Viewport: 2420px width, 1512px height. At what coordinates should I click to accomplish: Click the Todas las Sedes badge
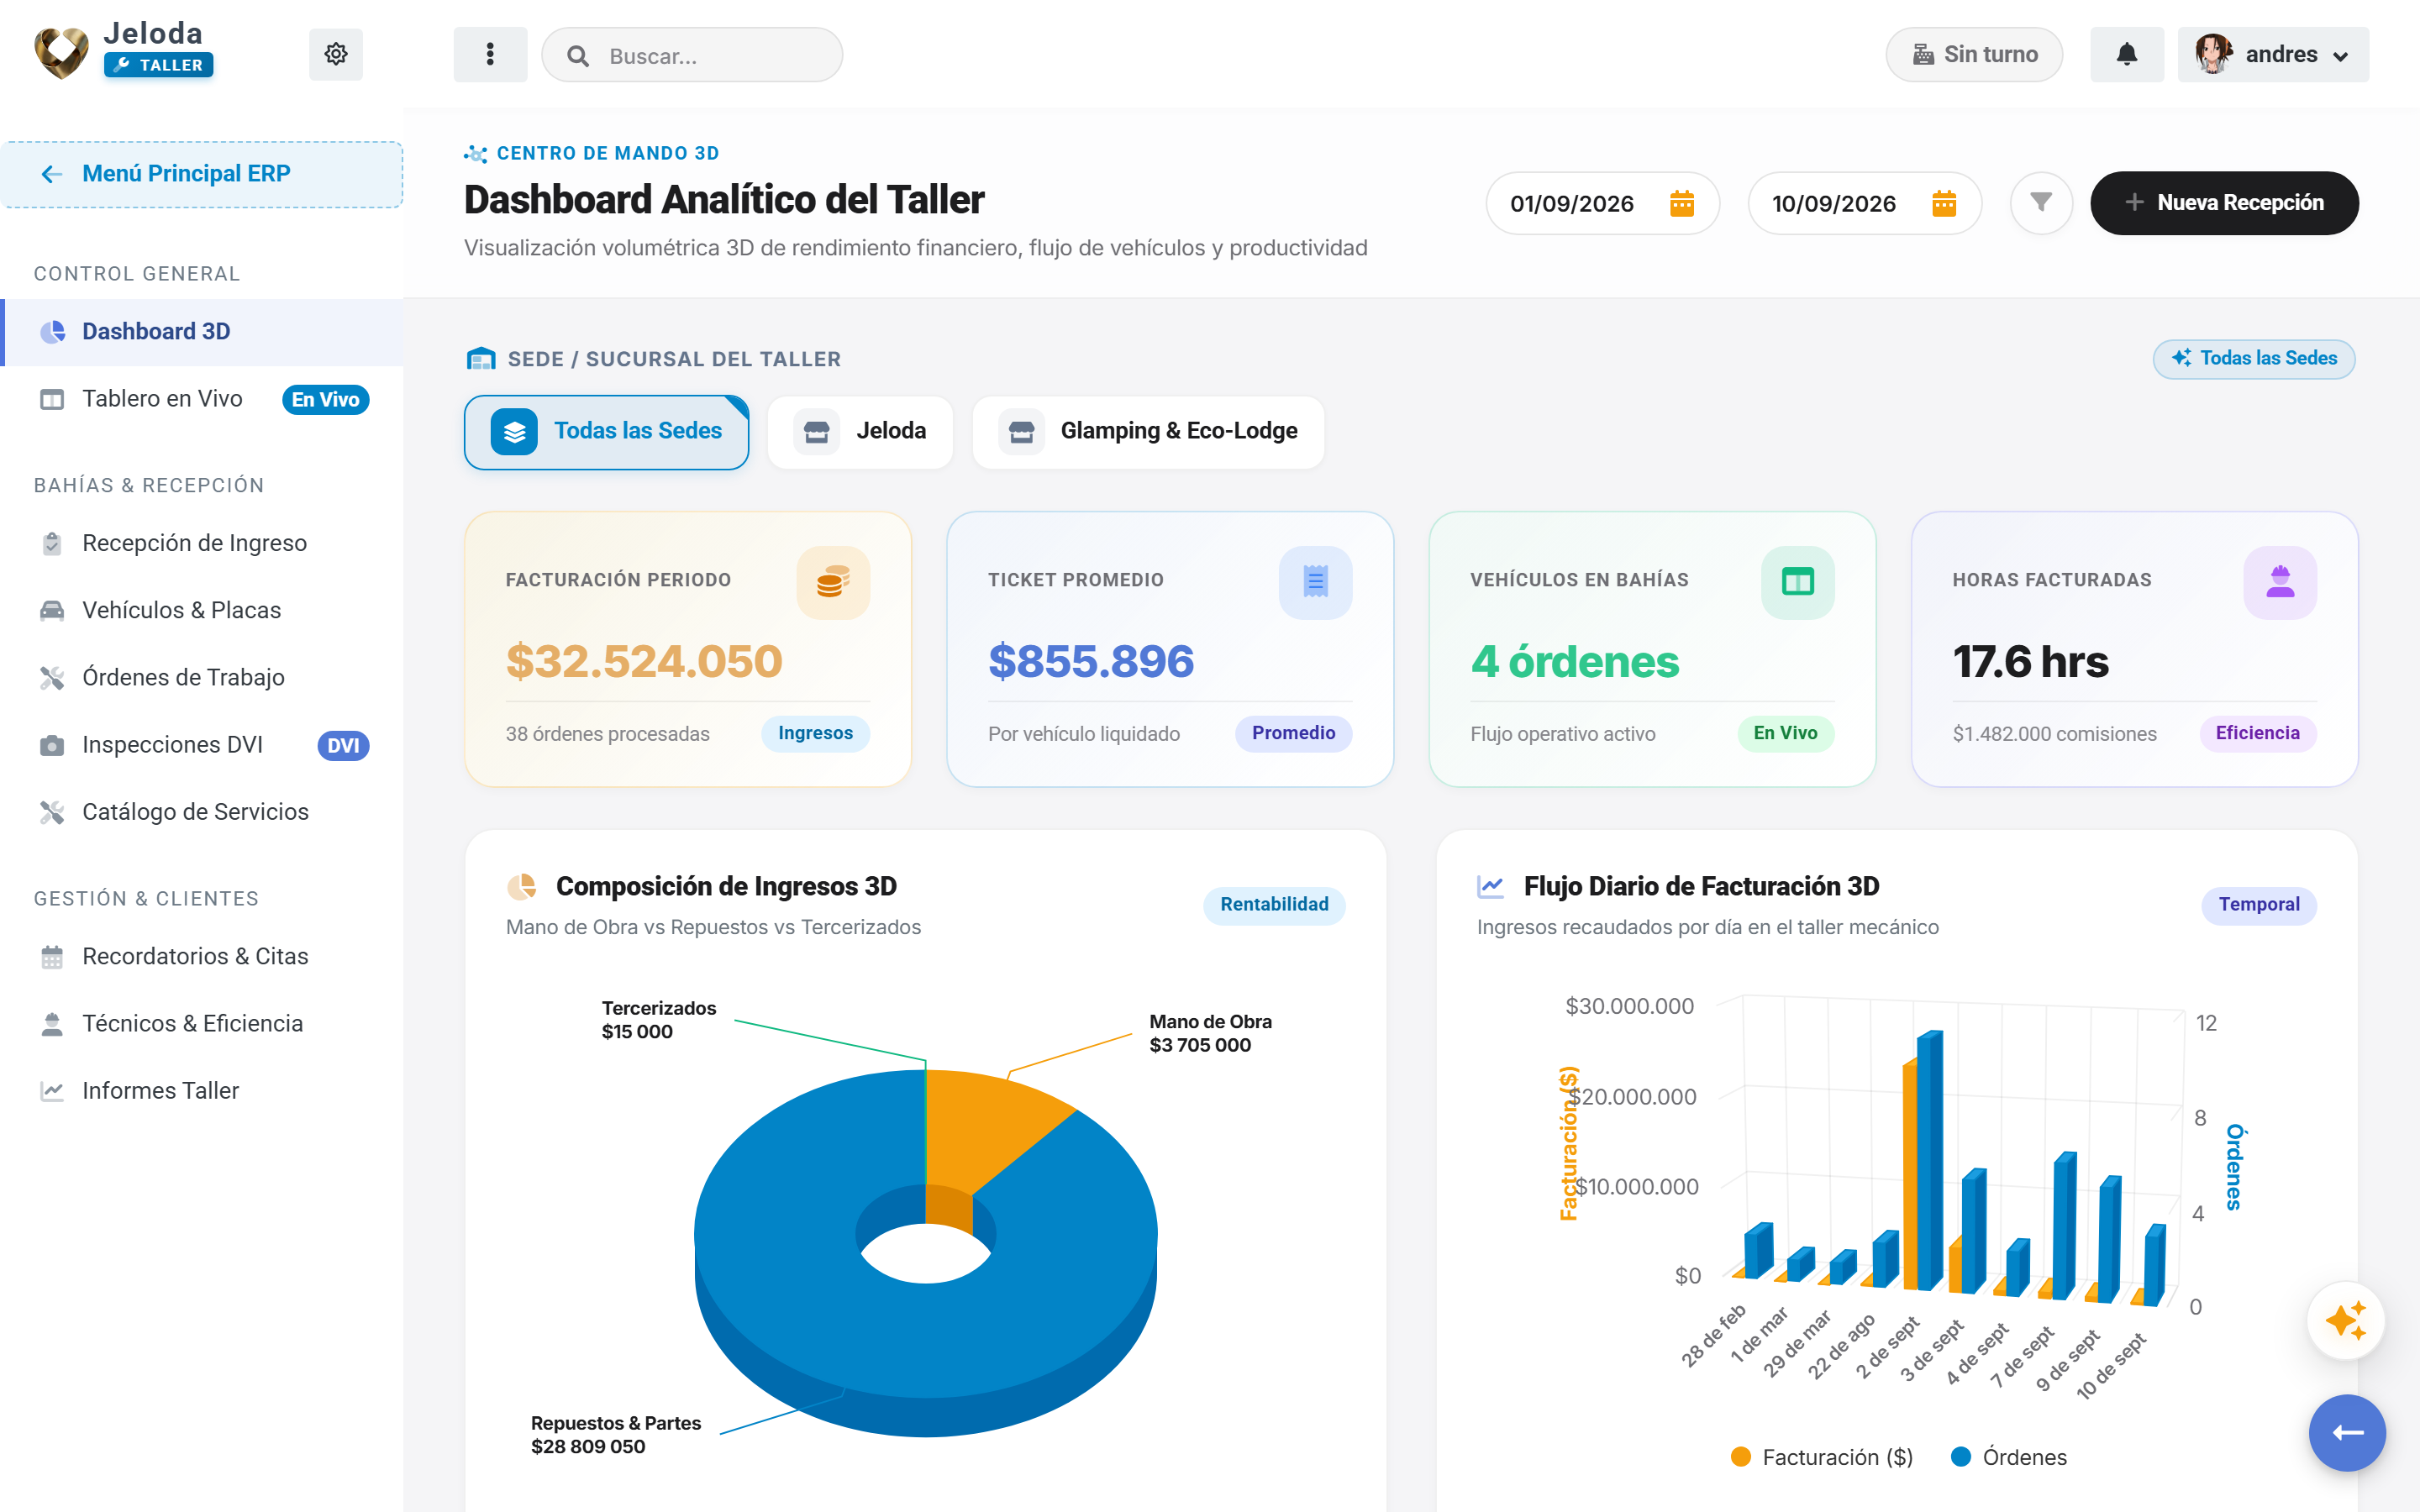coord(2254,359)
